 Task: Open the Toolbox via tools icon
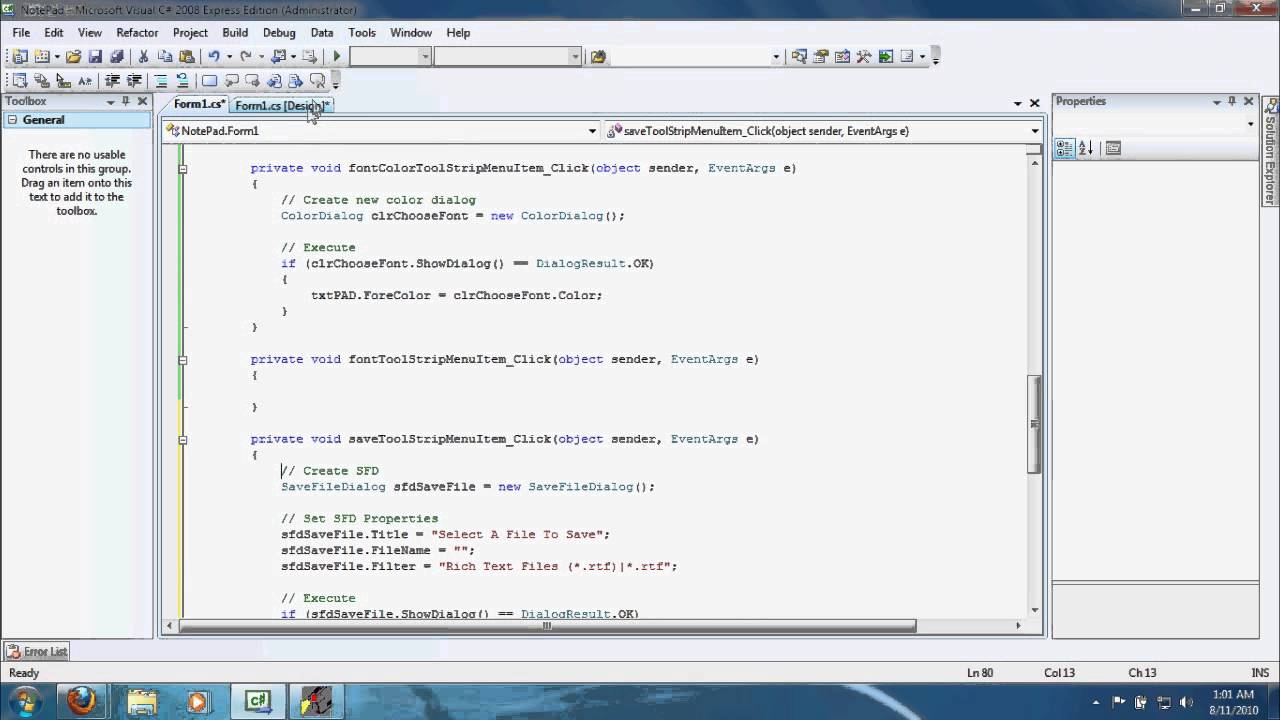(864, 57)
